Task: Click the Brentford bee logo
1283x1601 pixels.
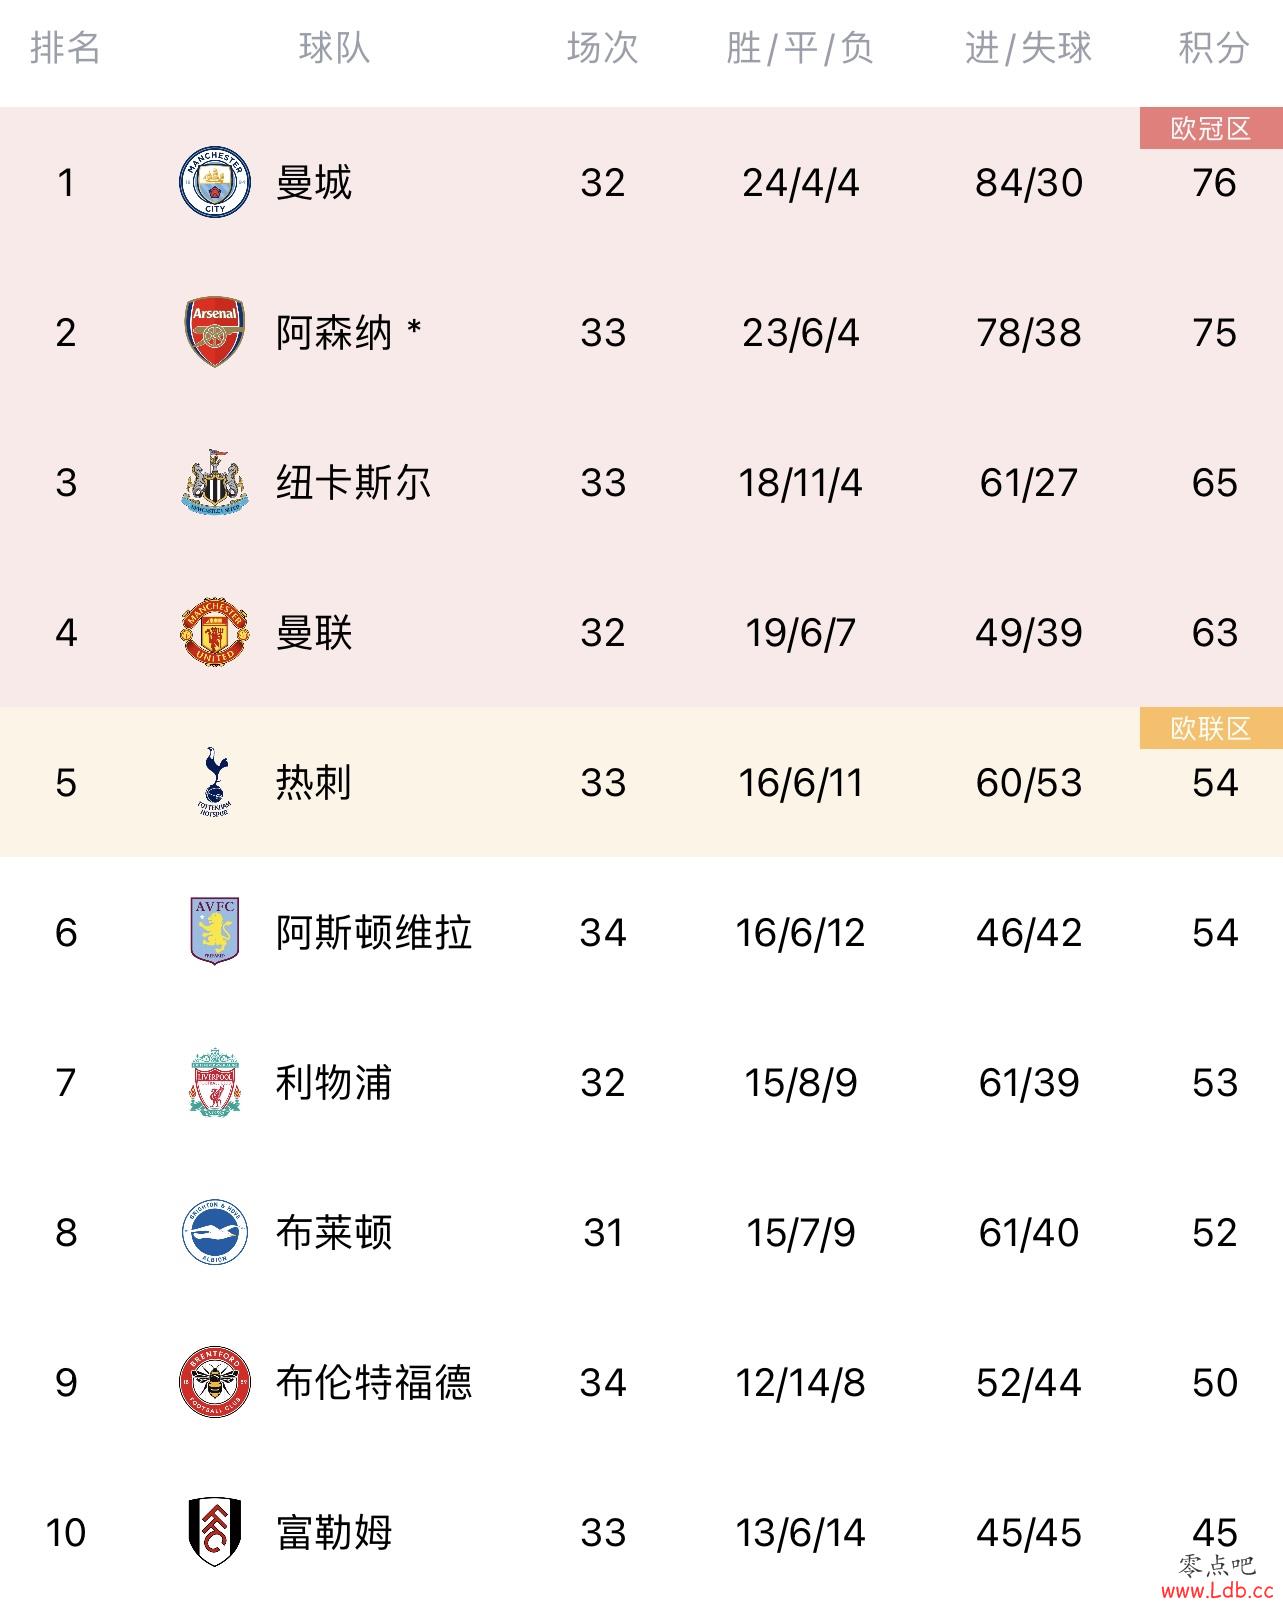Action: click(215, 1382)
